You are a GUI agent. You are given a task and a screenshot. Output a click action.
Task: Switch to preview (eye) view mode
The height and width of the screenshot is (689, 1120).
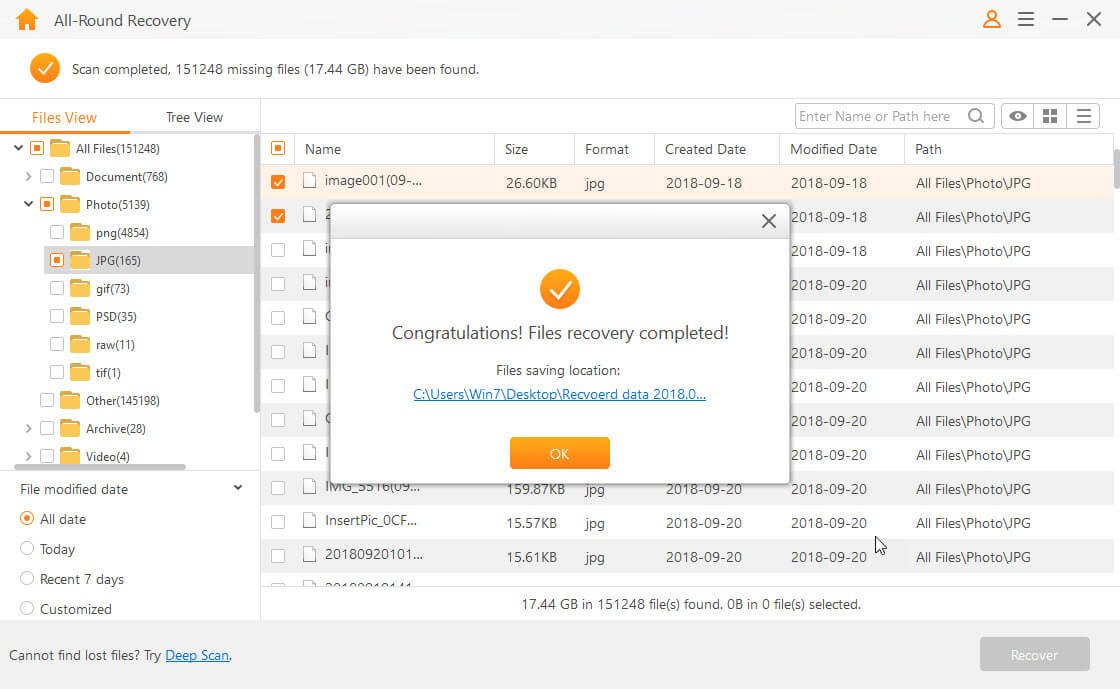coord(1018,117)
